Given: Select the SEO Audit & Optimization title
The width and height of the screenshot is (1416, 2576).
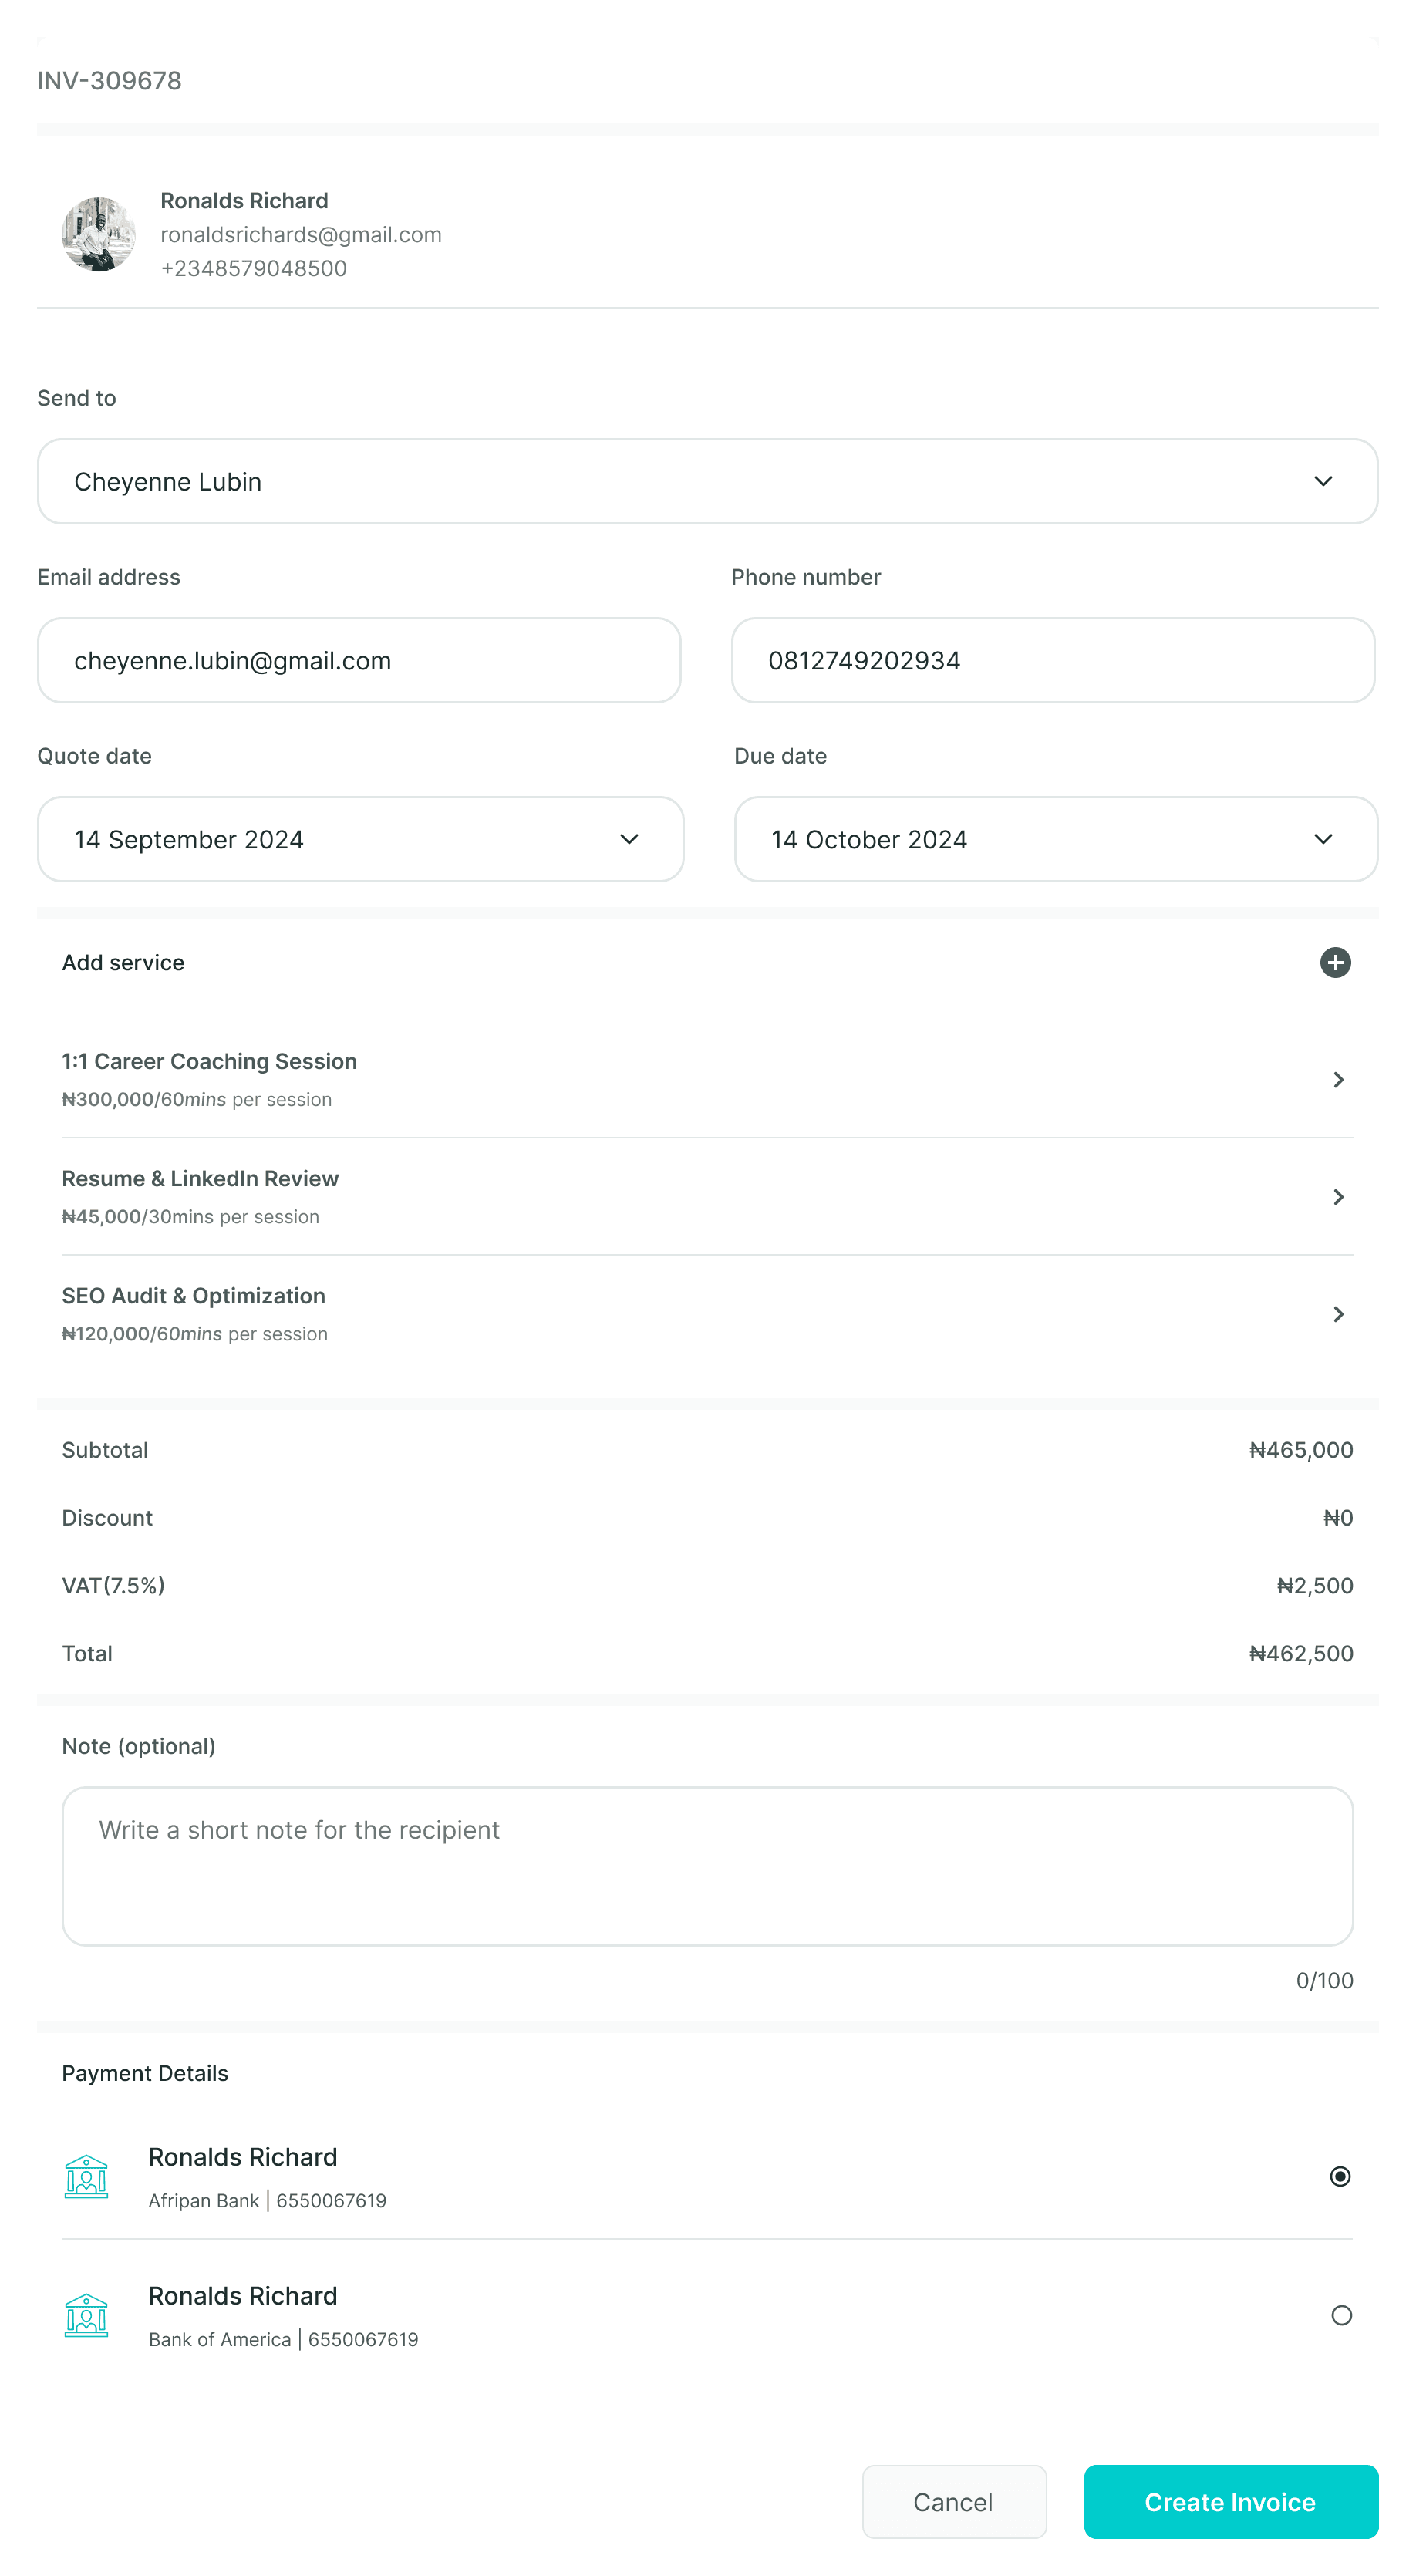Looking at the screenshot, I should click(193, 1295).
